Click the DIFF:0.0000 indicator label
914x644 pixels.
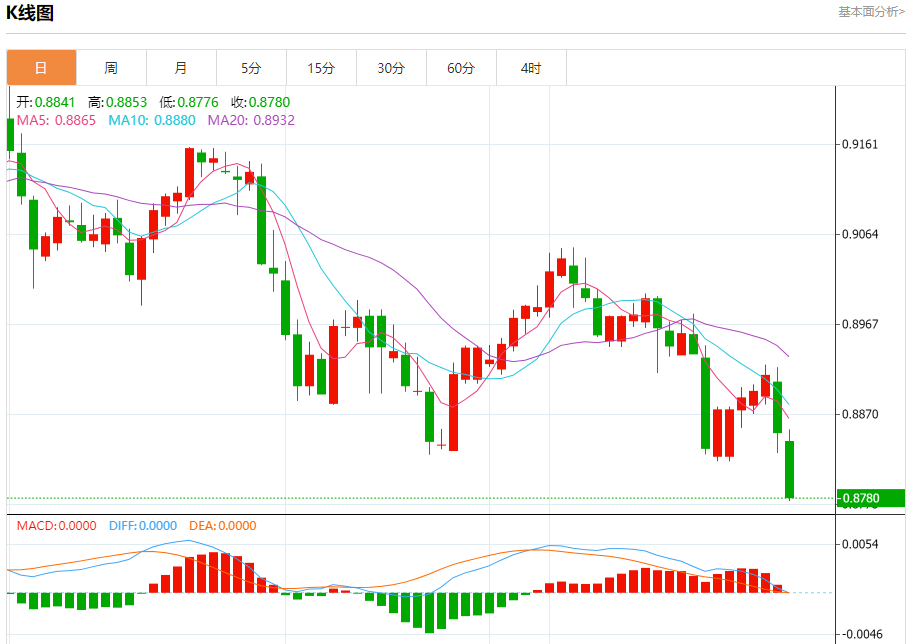pos(143,526)
